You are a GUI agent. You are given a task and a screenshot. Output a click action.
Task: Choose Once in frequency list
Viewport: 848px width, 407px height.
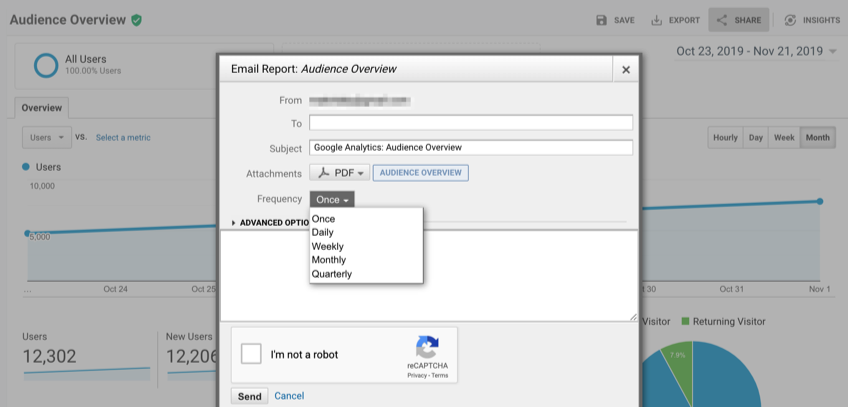(x=323, y=219)
